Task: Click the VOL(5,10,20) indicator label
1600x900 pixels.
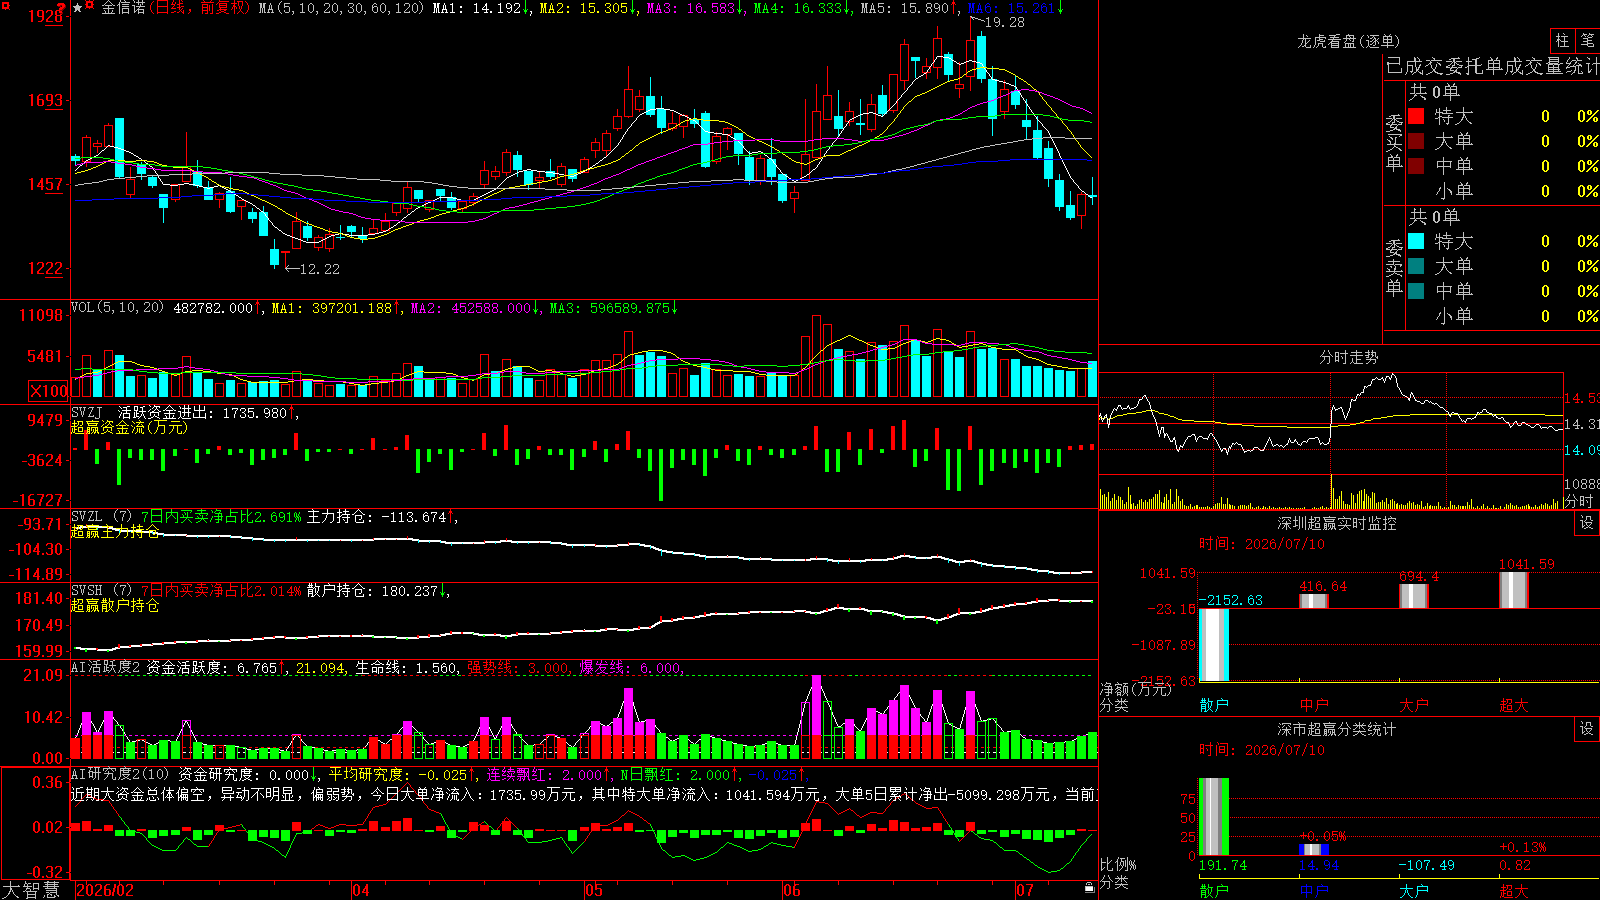Action: (117, 308)
